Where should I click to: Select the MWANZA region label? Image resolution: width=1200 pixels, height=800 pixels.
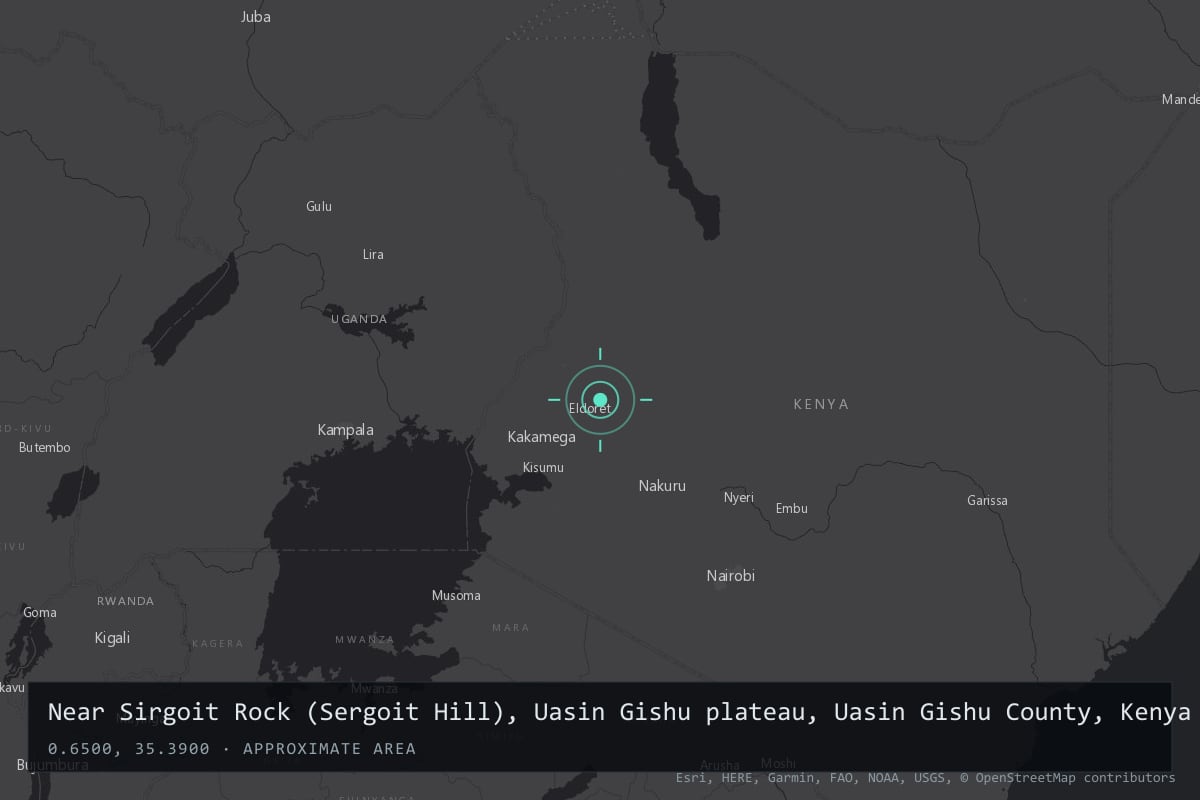coord(365,639)
